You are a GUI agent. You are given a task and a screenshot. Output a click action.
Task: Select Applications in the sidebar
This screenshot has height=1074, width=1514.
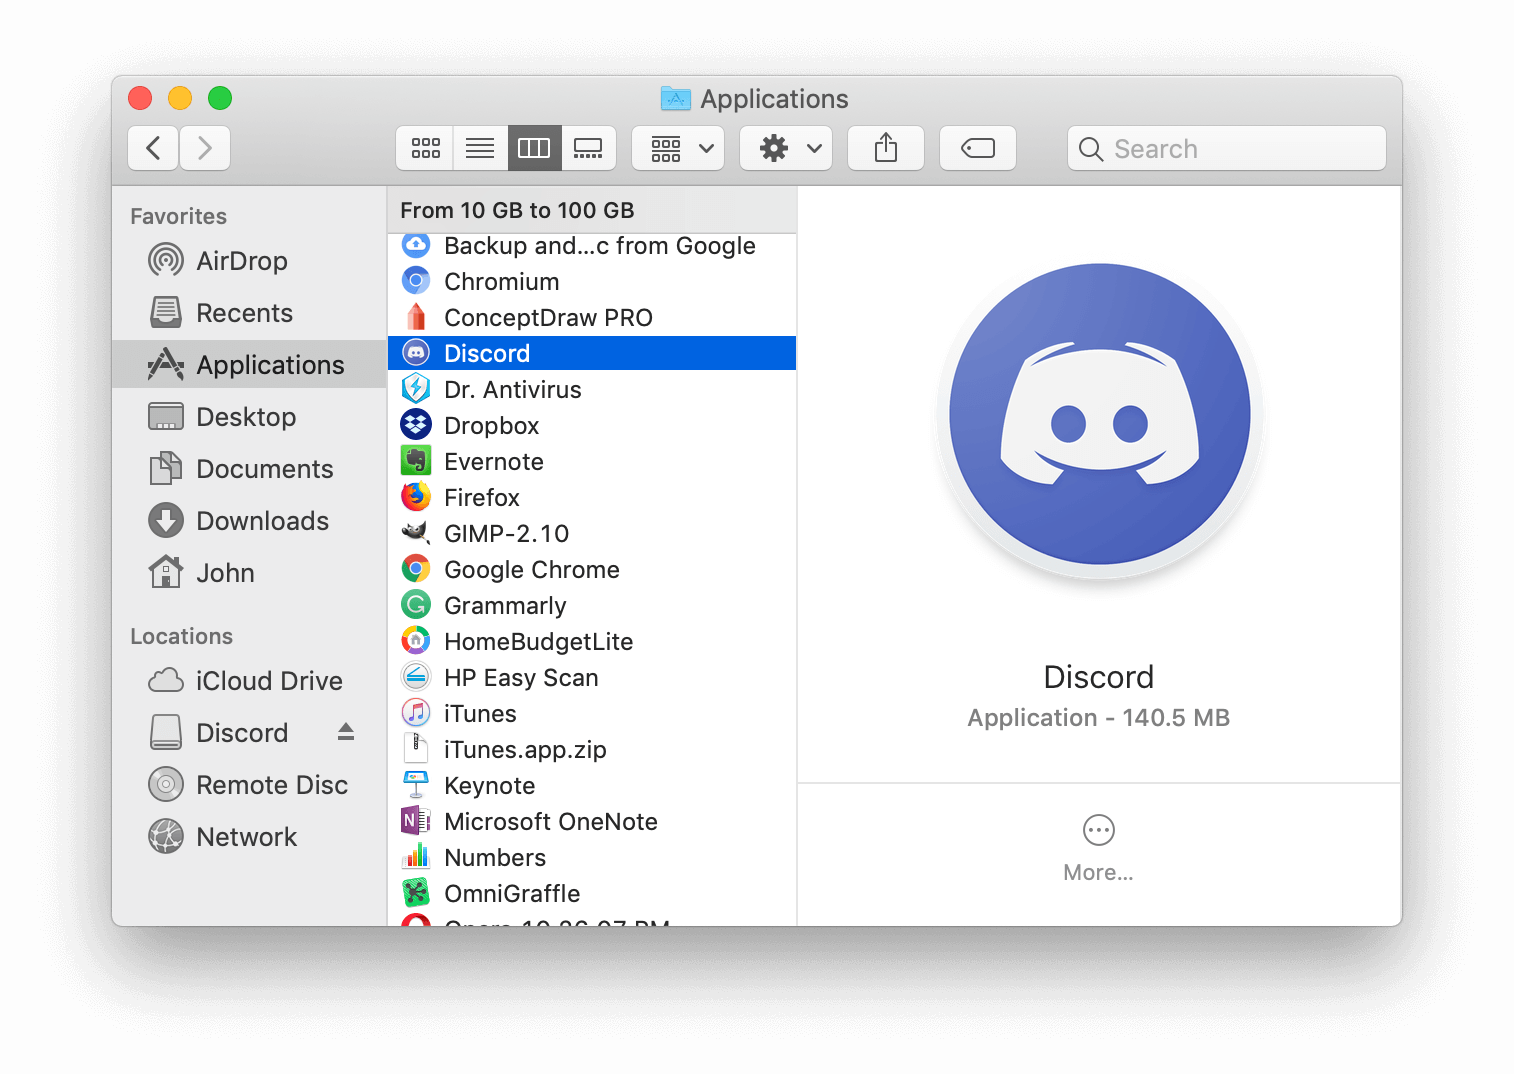pyautogui.click(x=249, y=365)
